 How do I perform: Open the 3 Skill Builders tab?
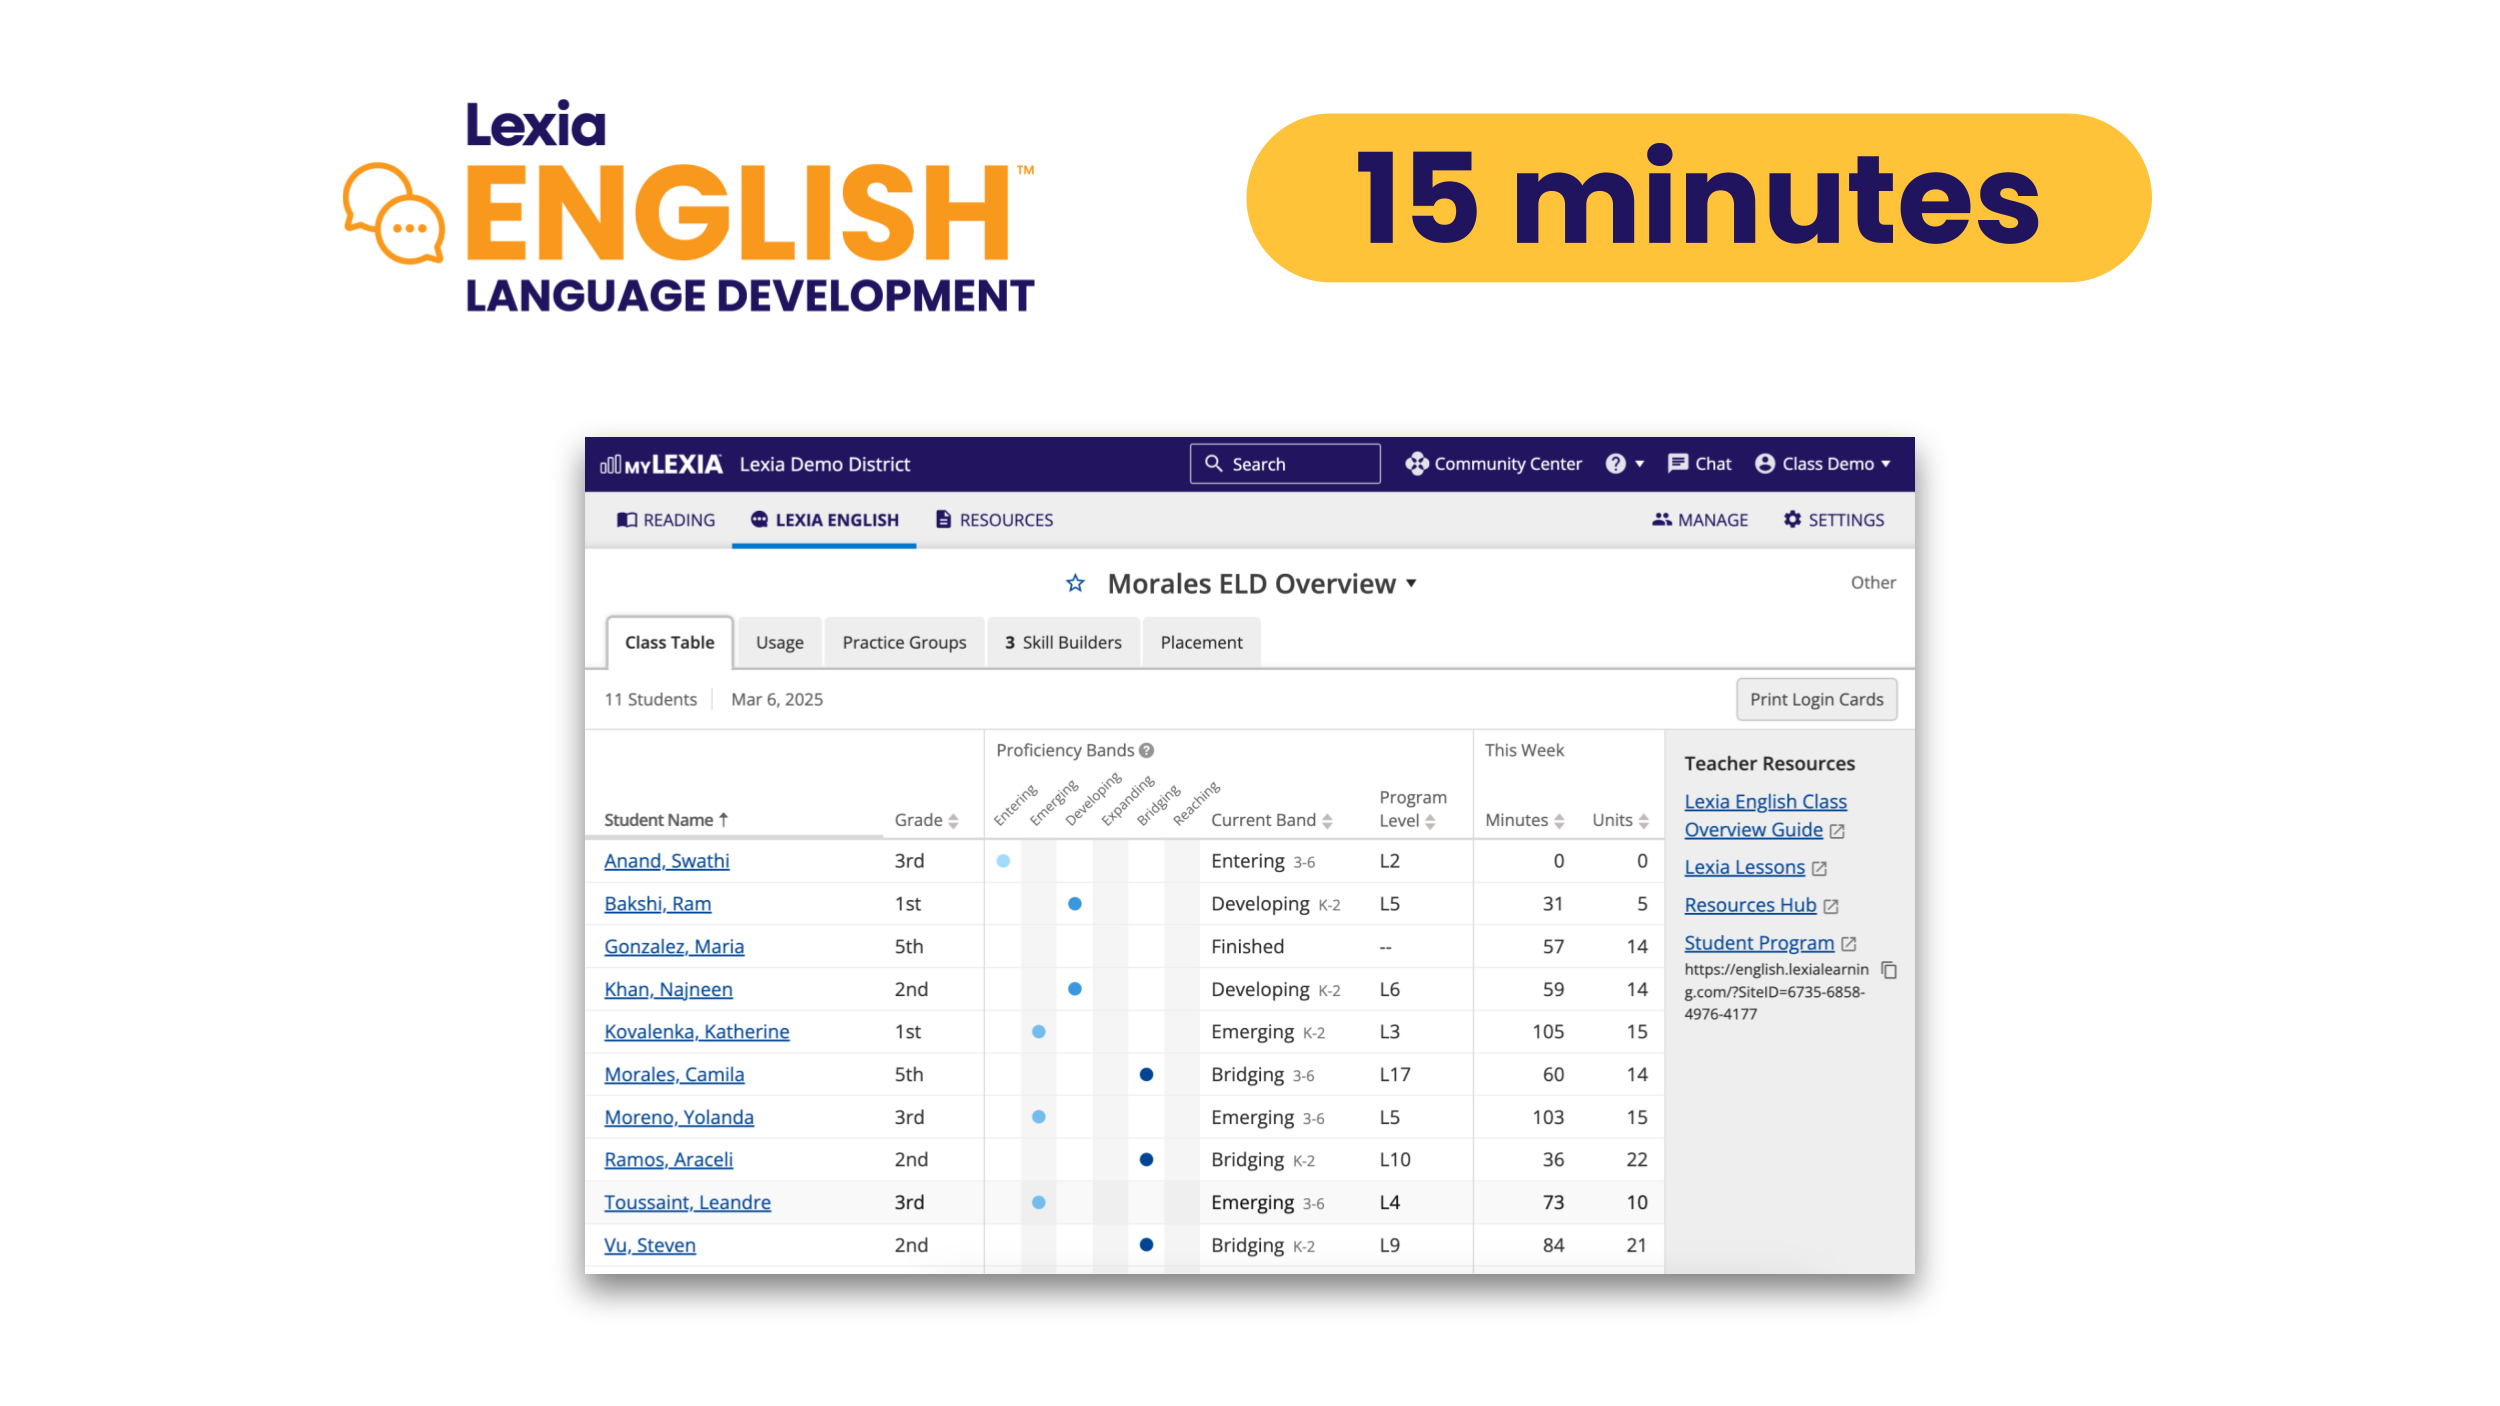(1063, 642)
